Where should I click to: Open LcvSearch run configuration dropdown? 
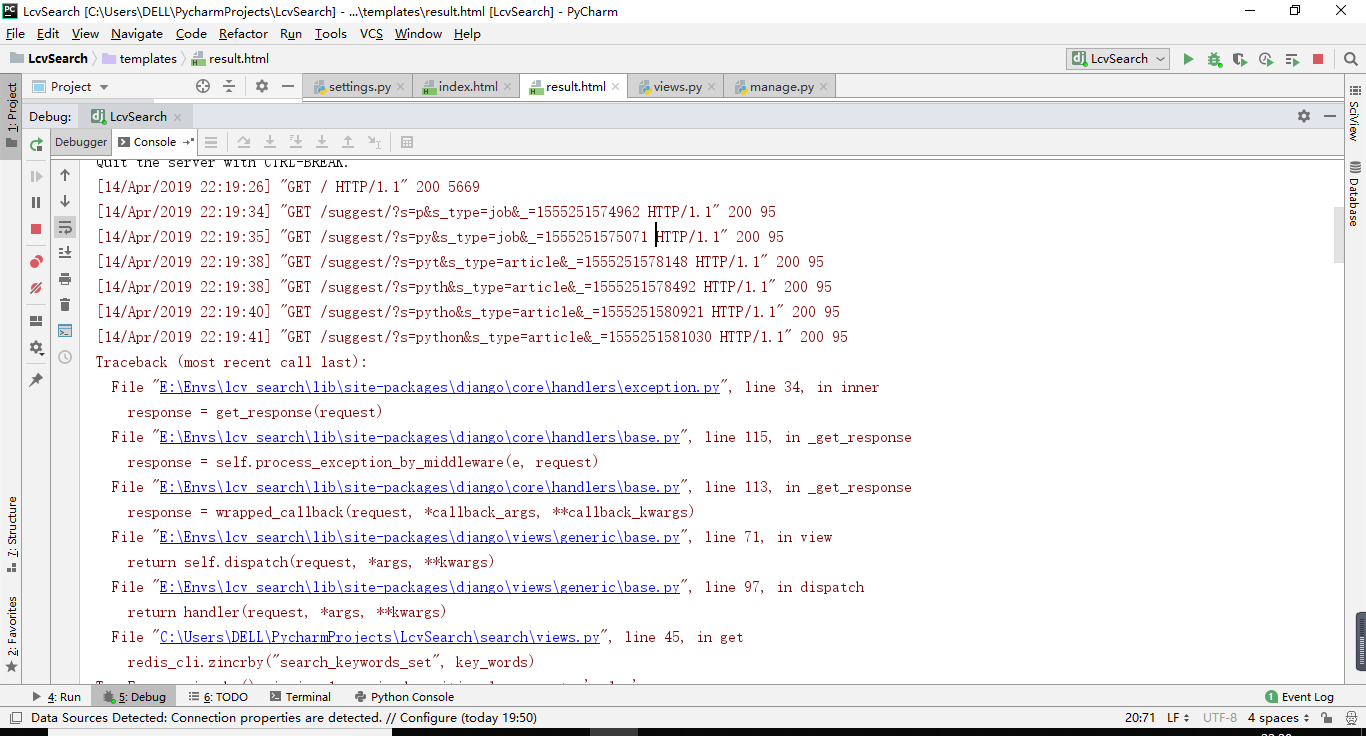[x=1118, y=59]
